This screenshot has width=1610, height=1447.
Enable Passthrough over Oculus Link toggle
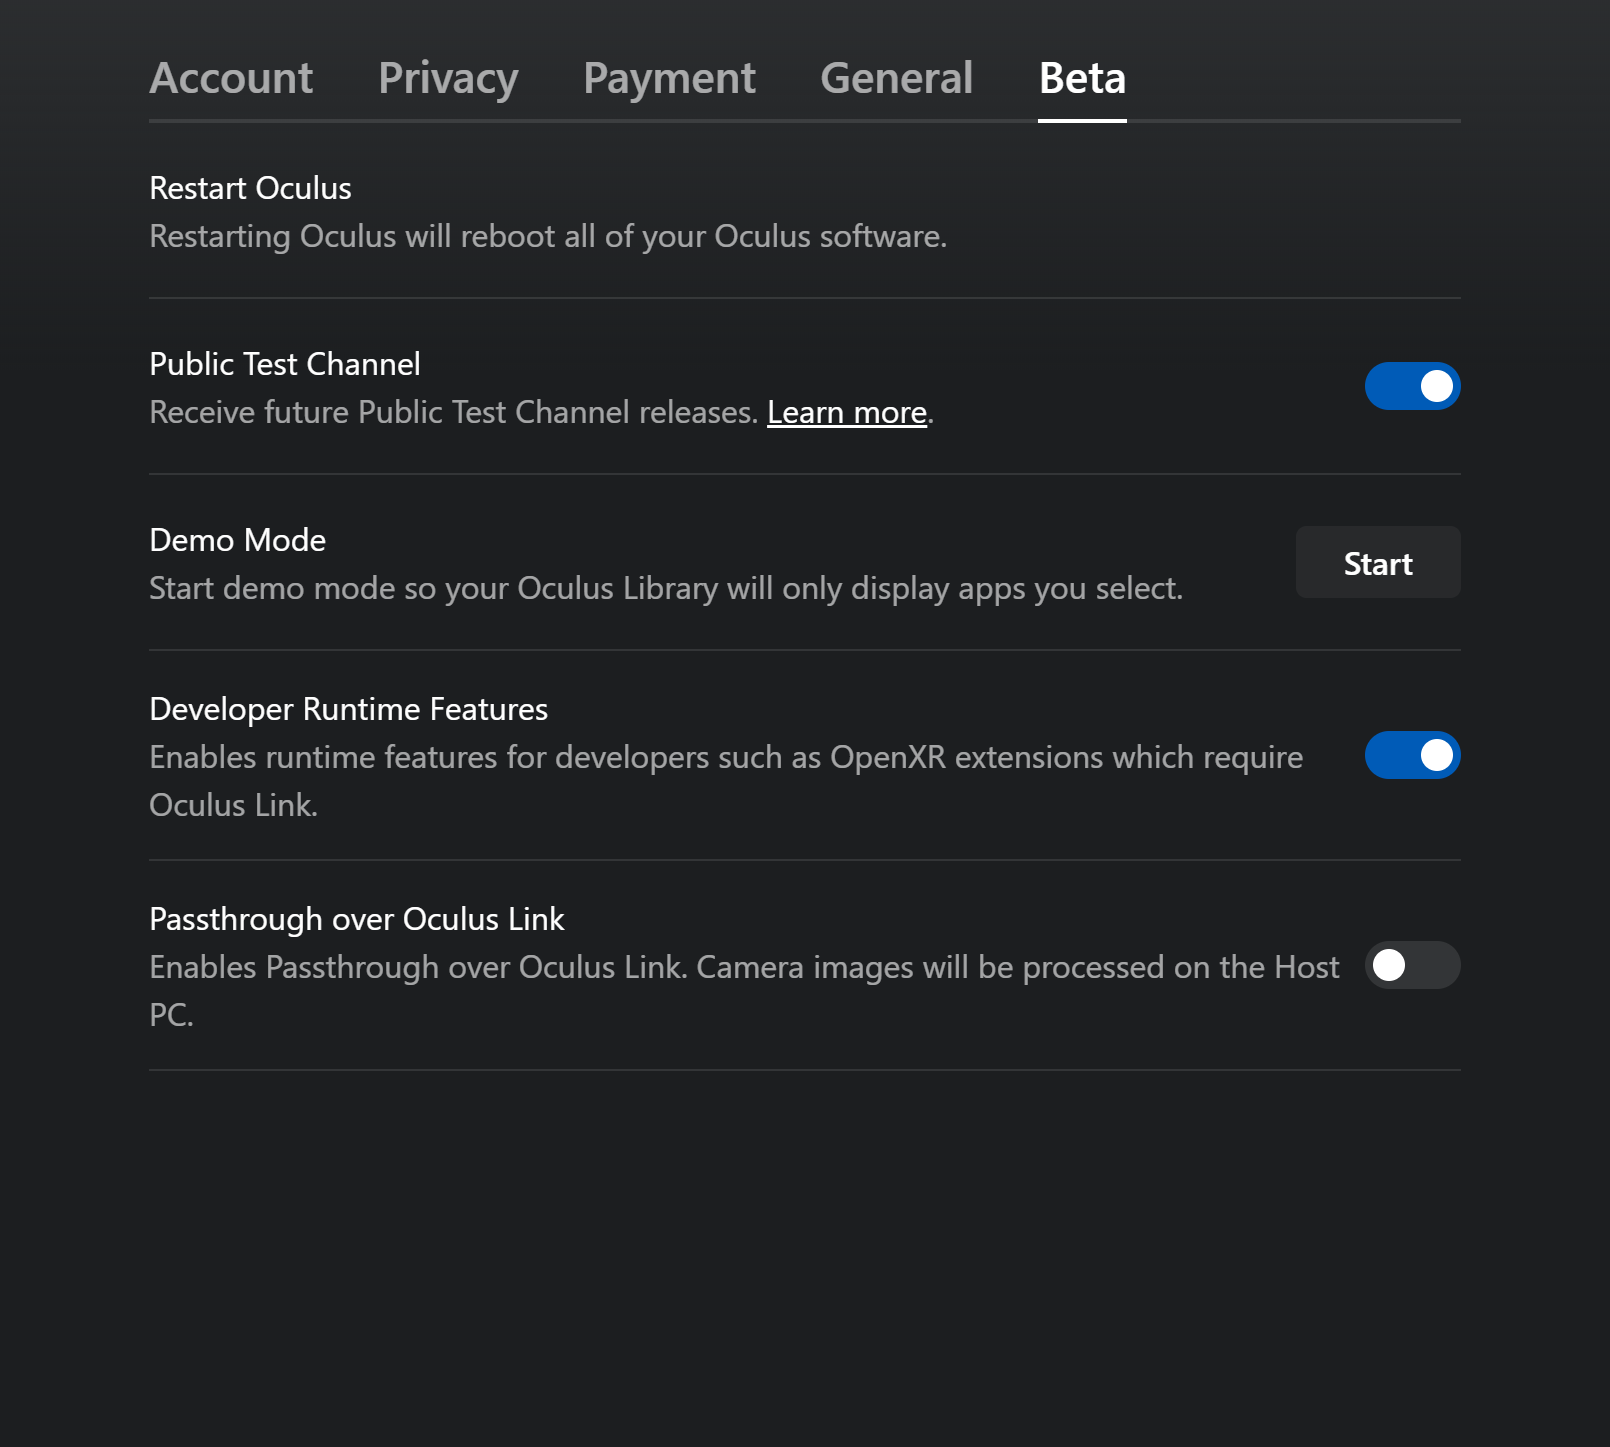[x=1412, y=965]
